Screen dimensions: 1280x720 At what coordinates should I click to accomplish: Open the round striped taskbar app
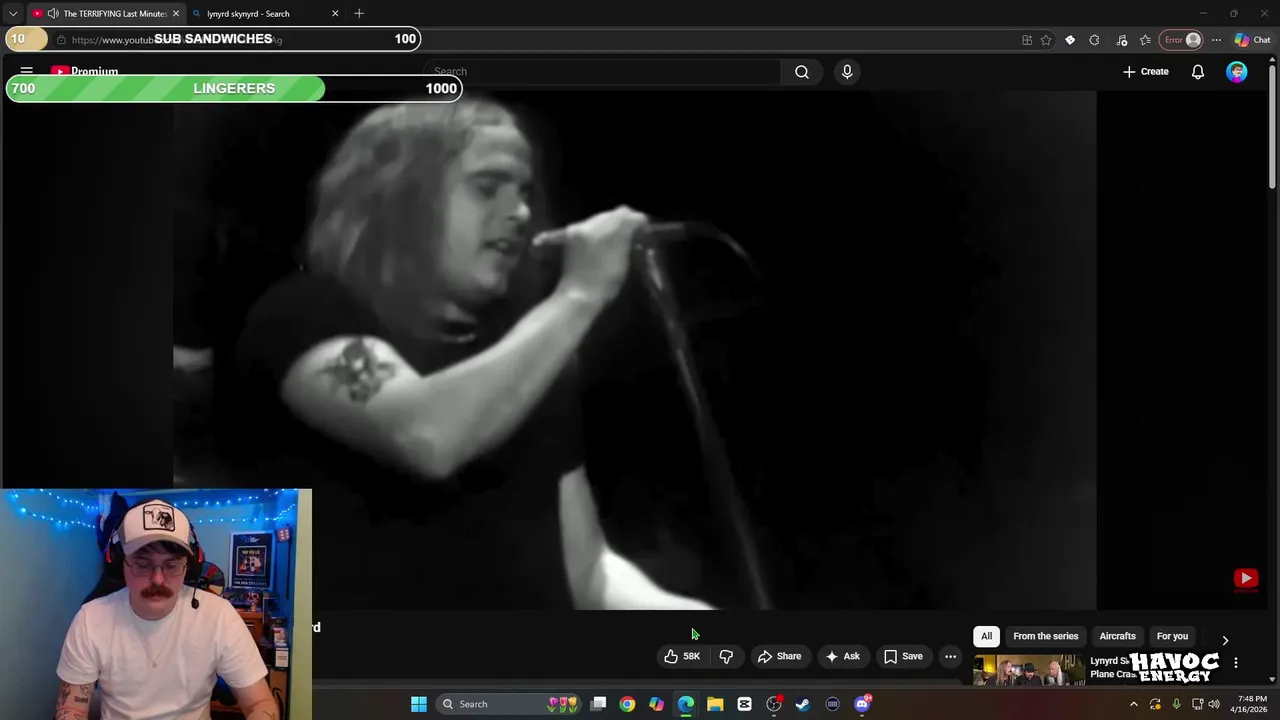pyautogui.click(x=832, y=704)
